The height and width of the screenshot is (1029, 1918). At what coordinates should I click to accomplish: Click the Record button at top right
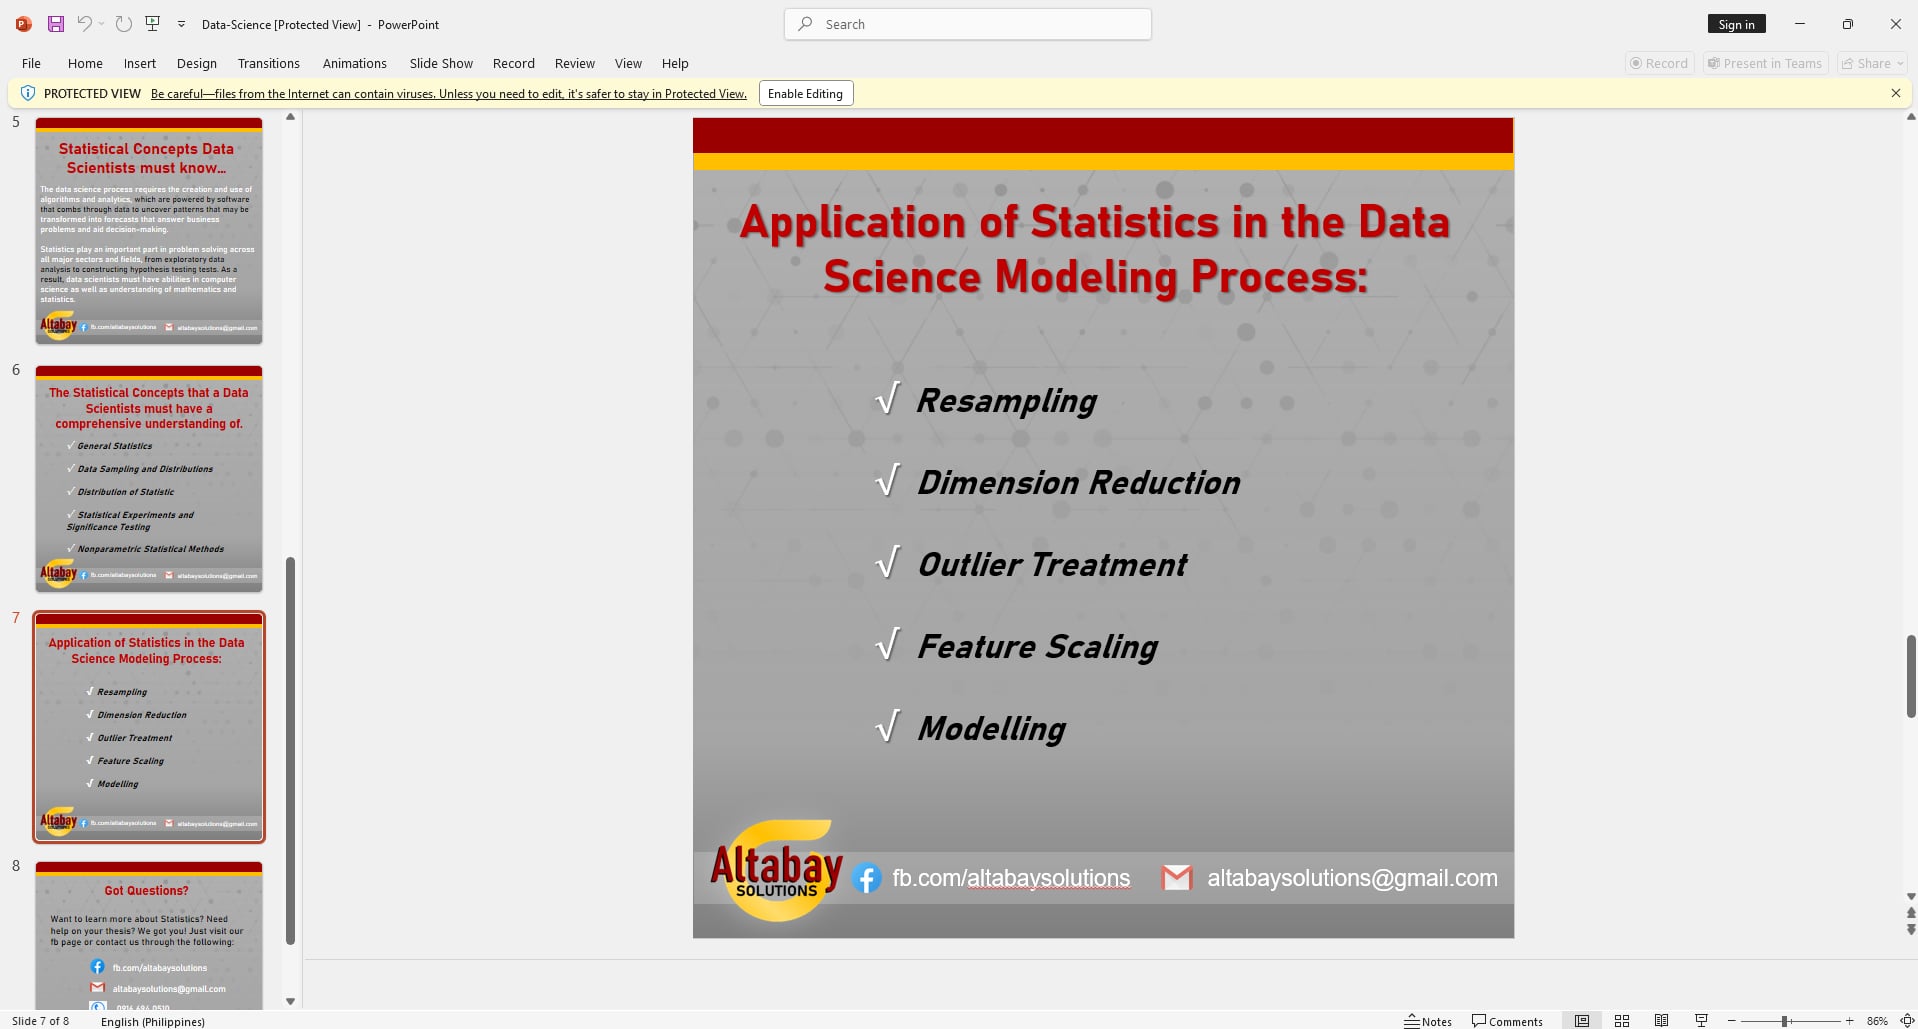pyautogui.click(x=1660, y=63)
